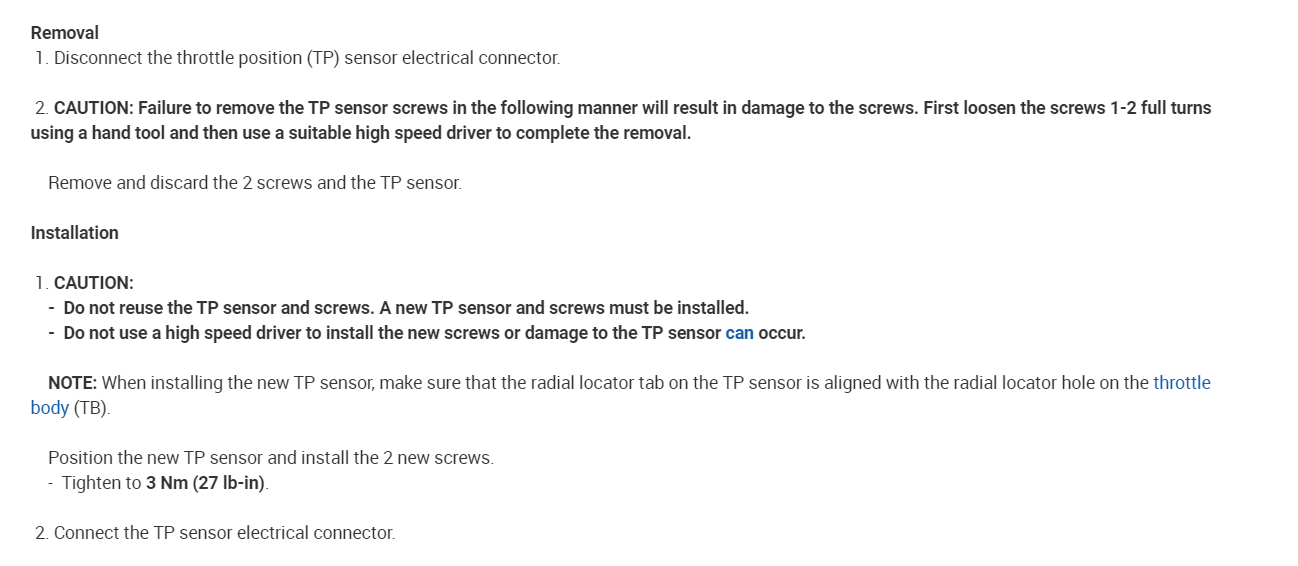Click the text "(TB)" after the body link

coord(91,408)
